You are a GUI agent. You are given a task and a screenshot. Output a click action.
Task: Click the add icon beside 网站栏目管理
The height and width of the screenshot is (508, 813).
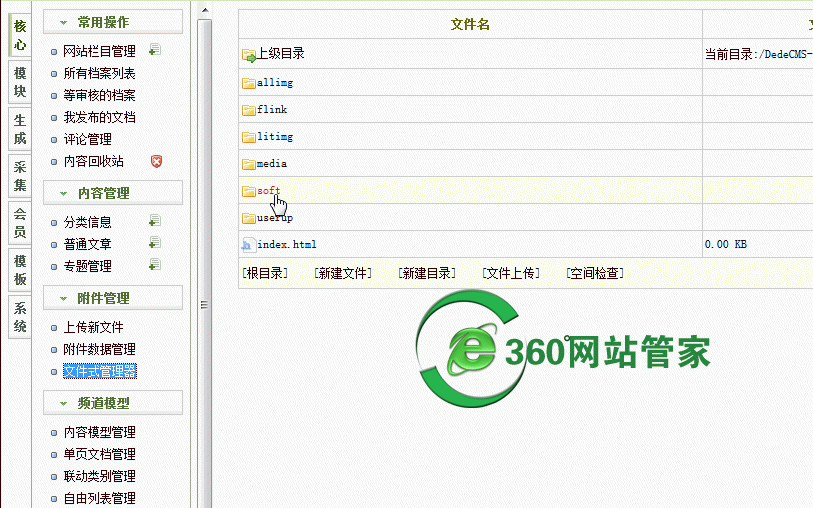[x=155, y=50]
